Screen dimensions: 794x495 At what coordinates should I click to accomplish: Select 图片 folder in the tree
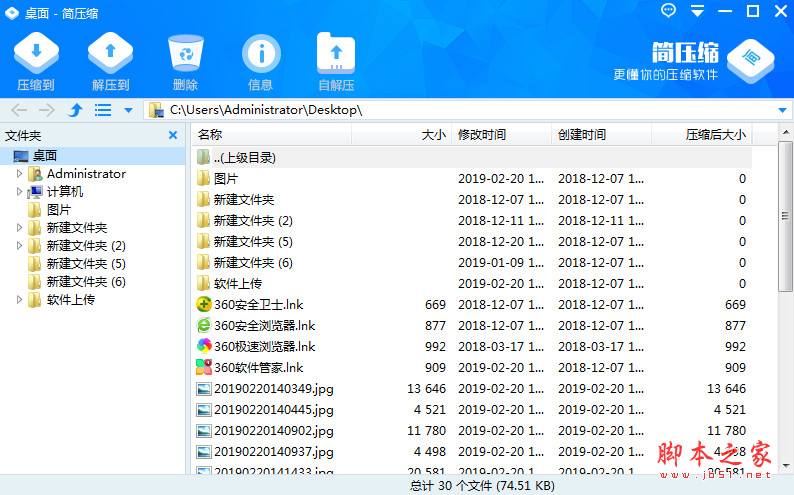tap(59, 210)
